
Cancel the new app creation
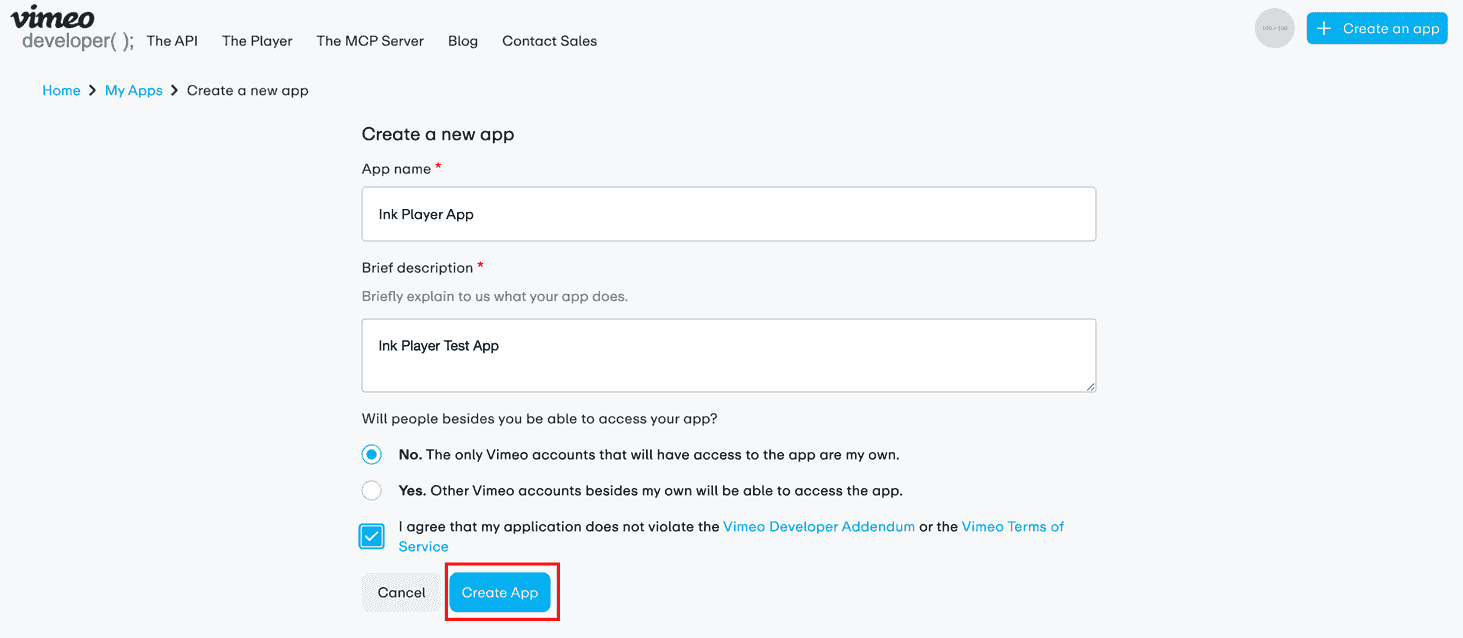coord(401,592)
